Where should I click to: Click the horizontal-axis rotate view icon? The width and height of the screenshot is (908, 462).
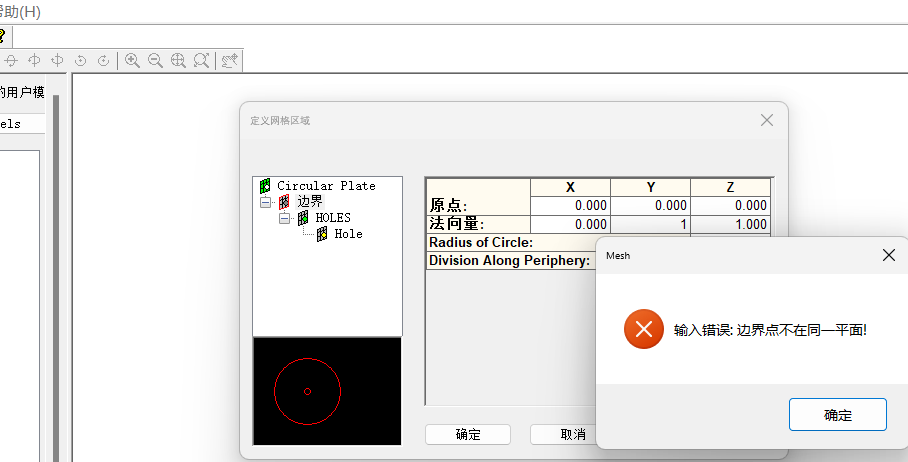[11, 60]
